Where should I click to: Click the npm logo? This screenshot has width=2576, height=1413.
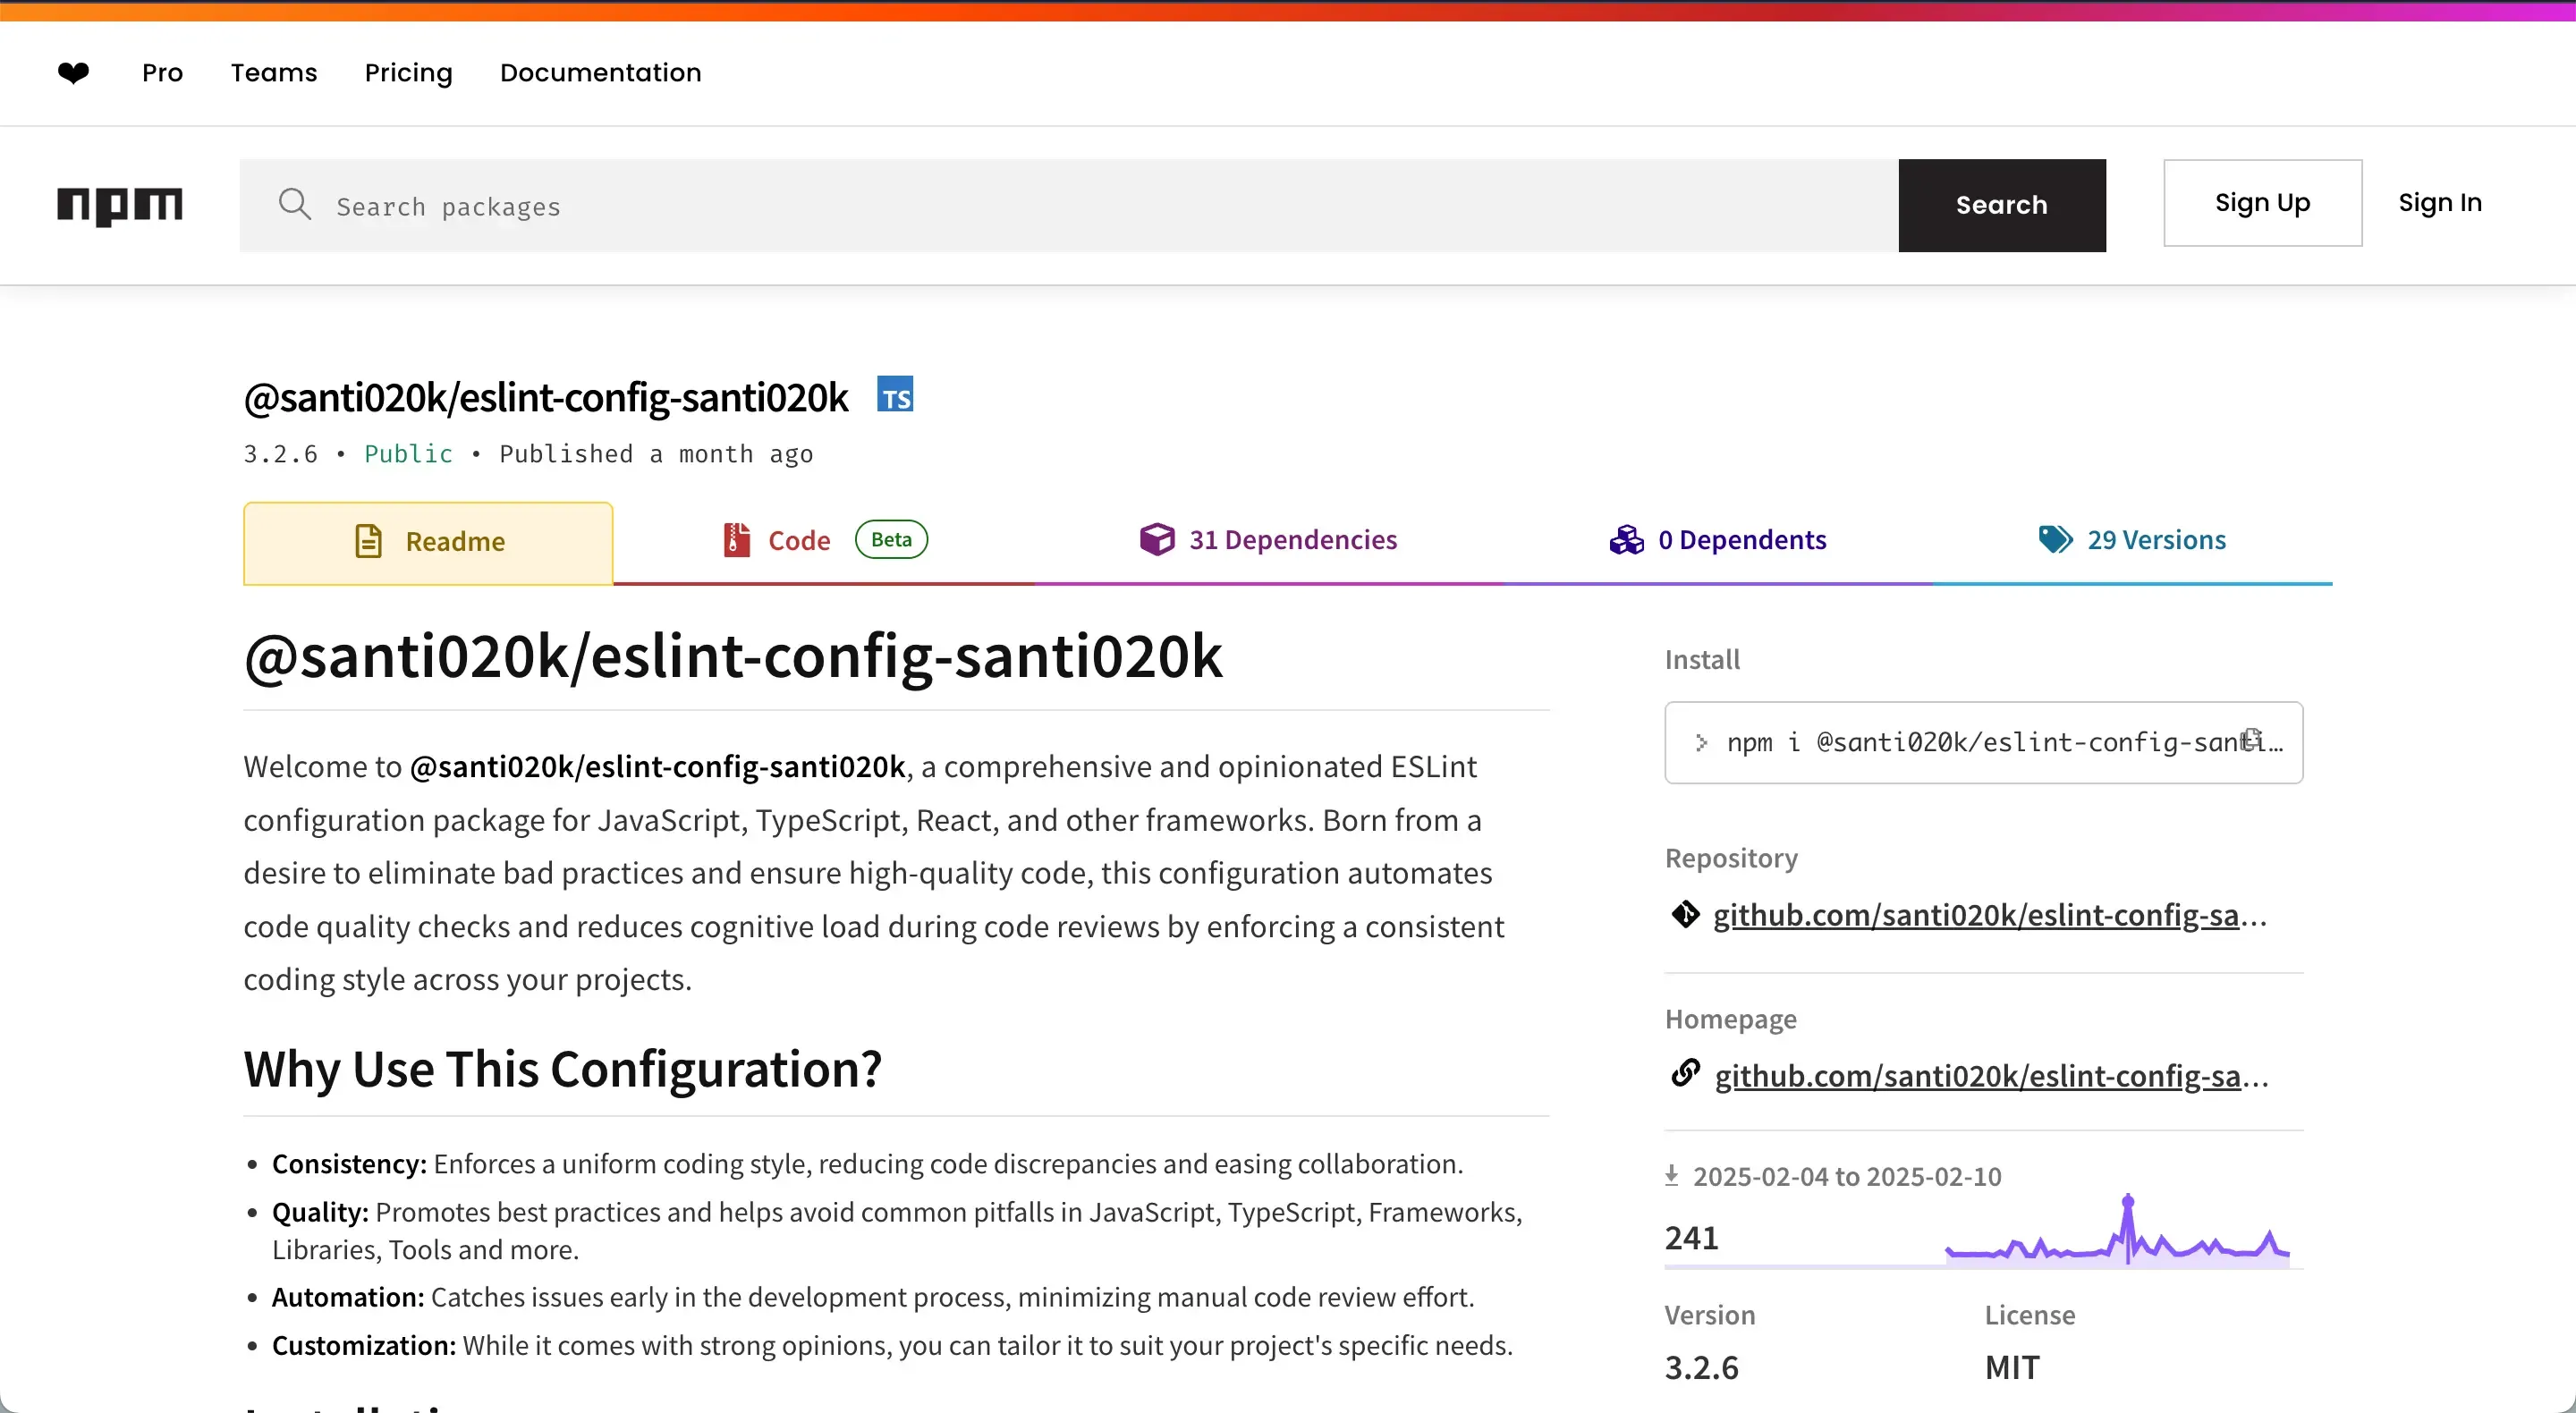(x=120, y=205)
